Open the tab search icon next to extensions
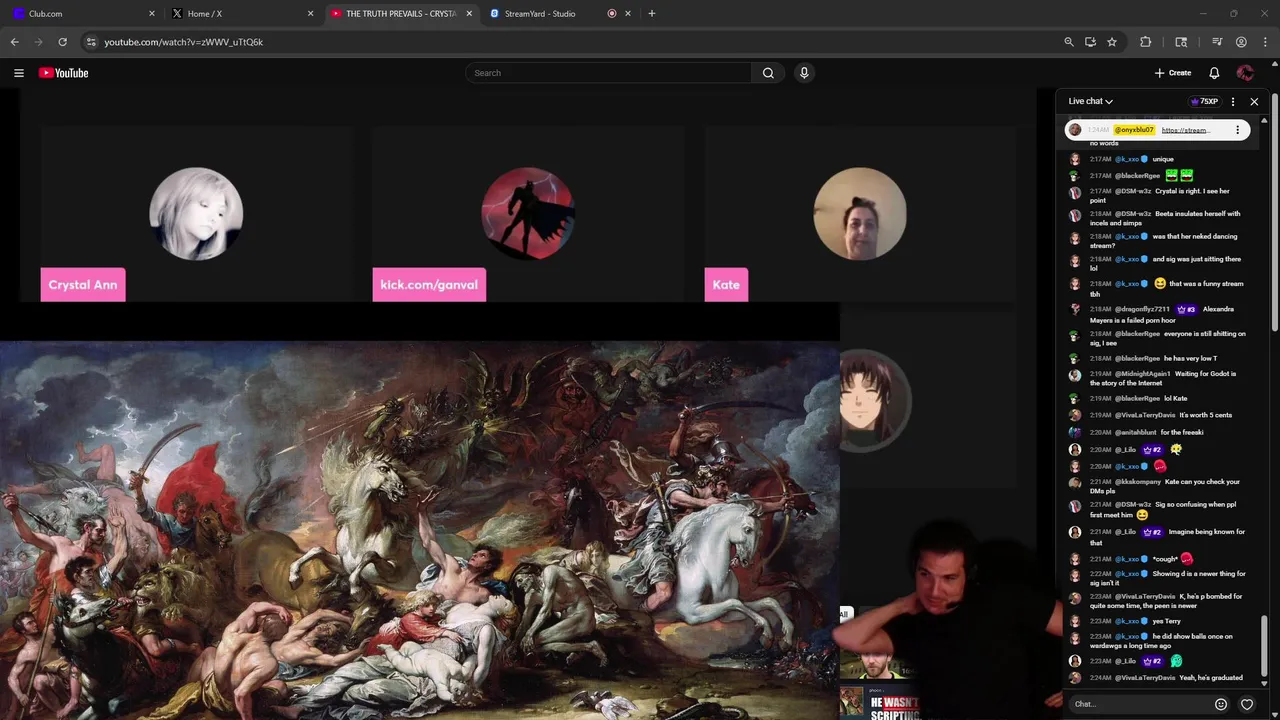The width and height of the screenshot is (1280, 720). coord(1181,42)
